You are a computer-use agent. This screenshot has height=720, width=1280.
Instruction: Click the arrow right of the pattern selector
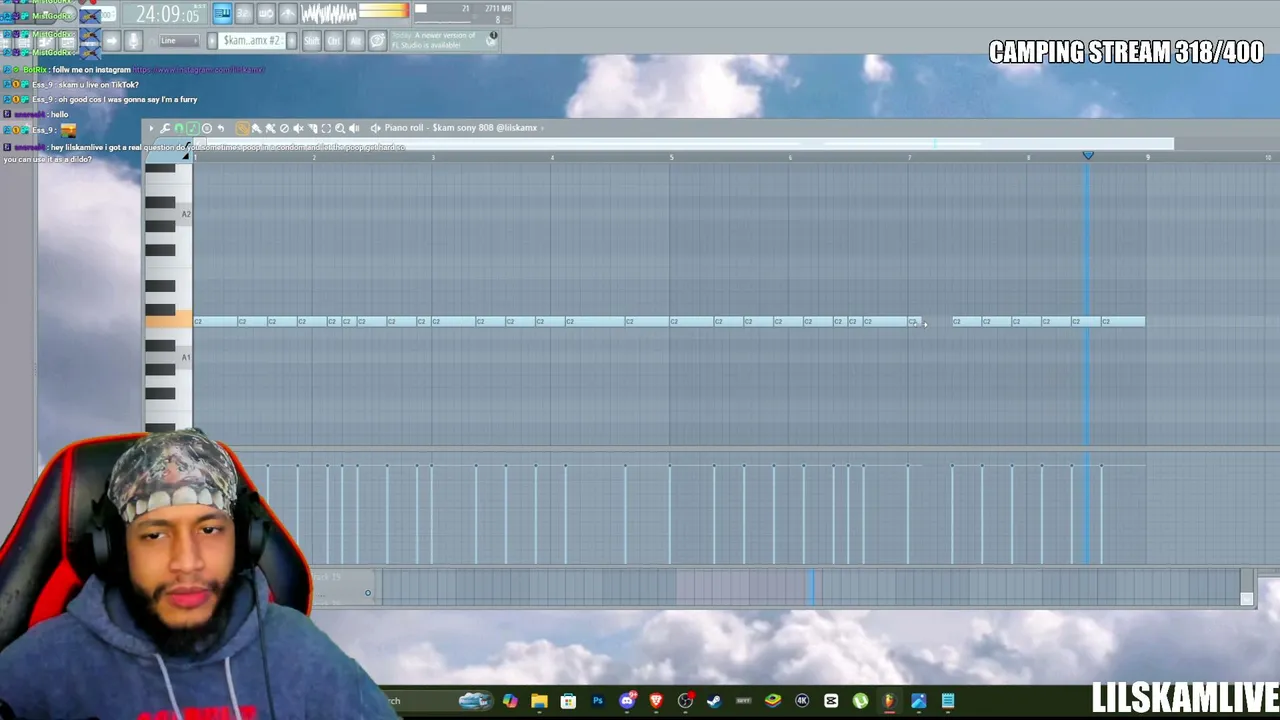(291, 40)
